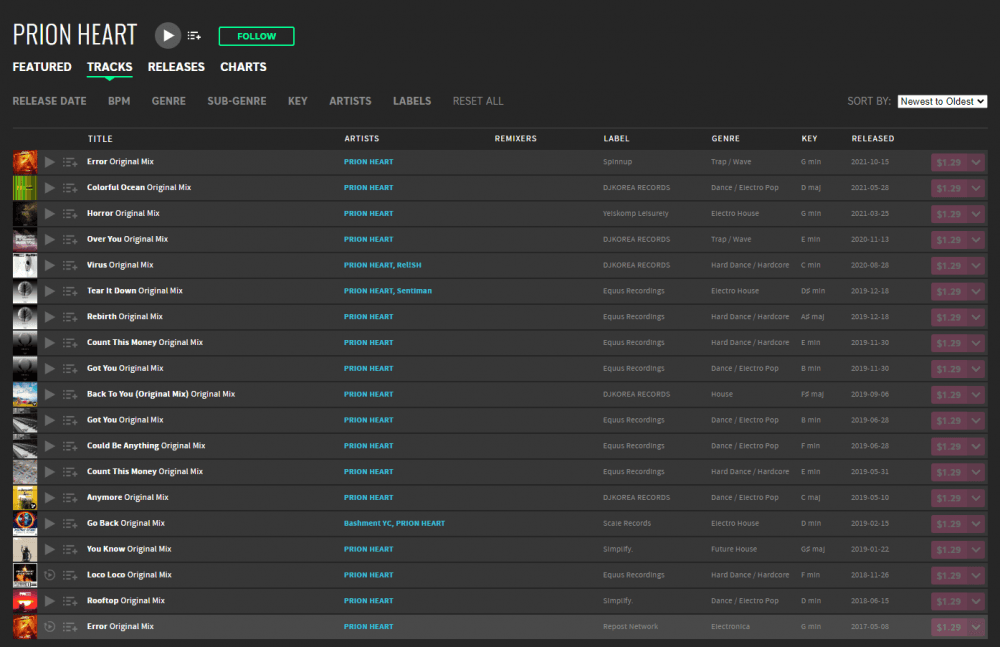The image size is (1000, 647).
Task: Open the Sort By dropdown
Action: pyautogui.click(x=942, y=101)
